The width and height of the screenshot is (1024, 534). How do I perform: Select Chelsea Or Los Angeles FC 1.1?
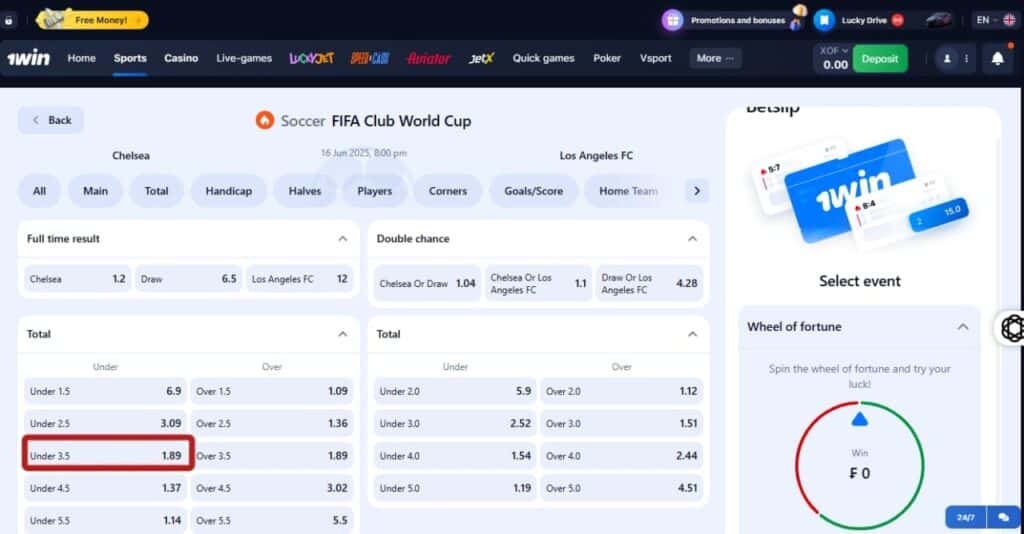tap(538, 283)
